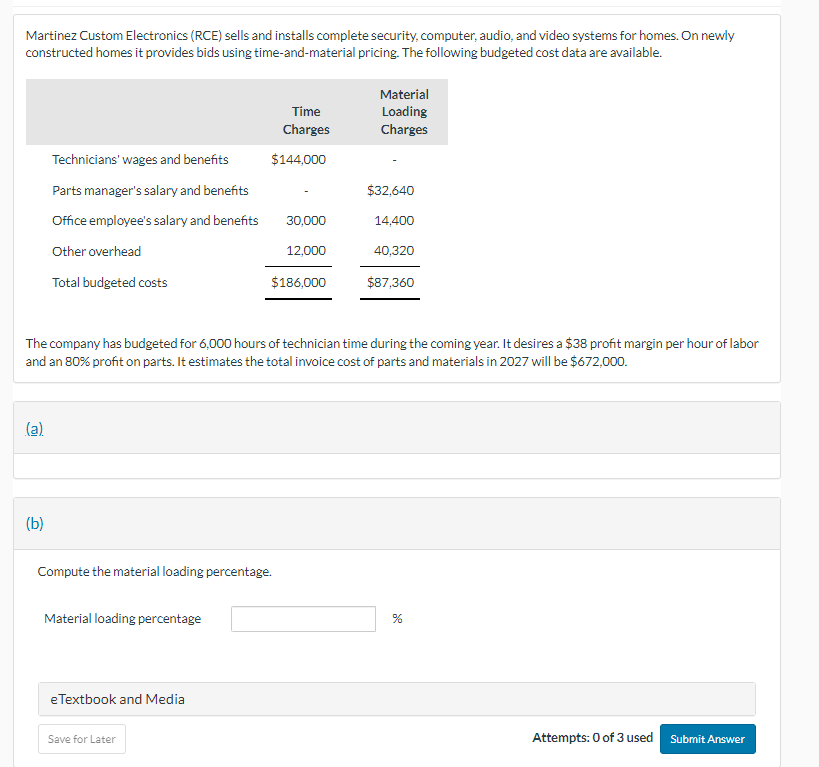Viewport: 819px width, 767px height.
Task: Click the $186,000 total time charges value
Action: tap(298, 283)
